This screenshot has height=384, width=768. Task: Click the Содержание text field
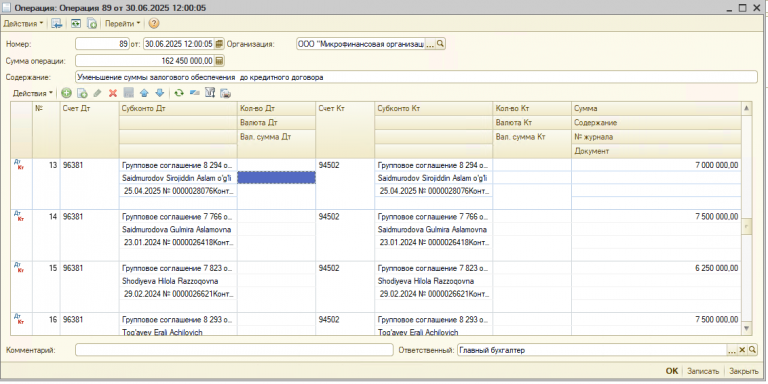click(416, 77)
